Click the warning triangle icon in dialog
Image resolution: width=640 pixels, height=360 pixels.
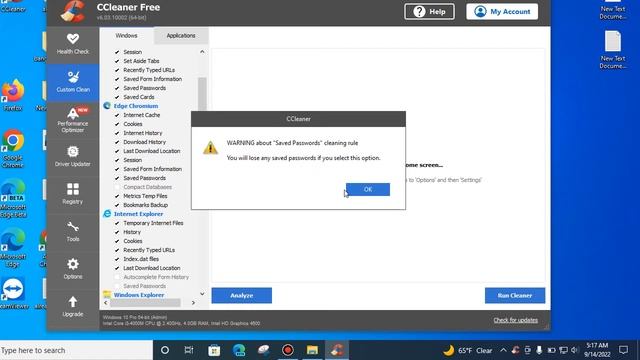(210, 147)
